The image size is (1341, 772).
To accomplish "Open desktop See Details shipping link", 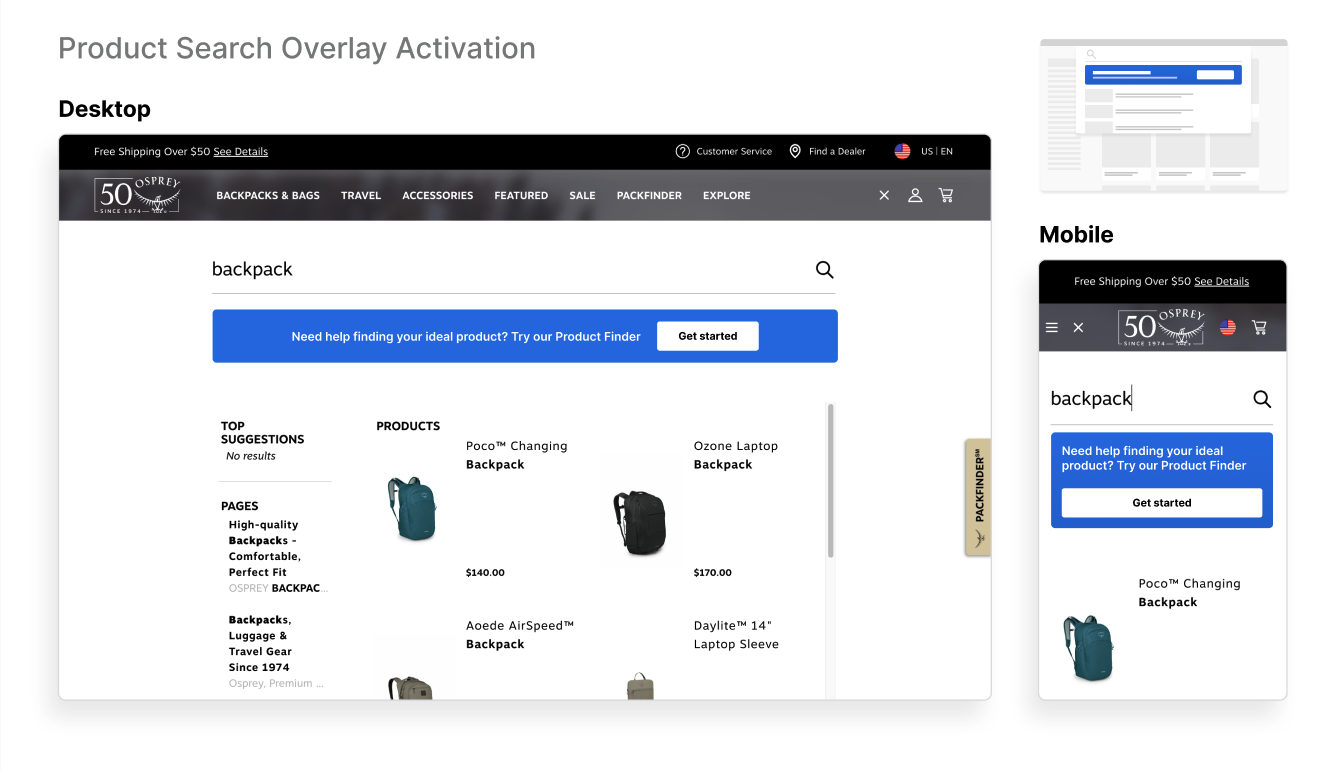I will click(x=240, y=152).
